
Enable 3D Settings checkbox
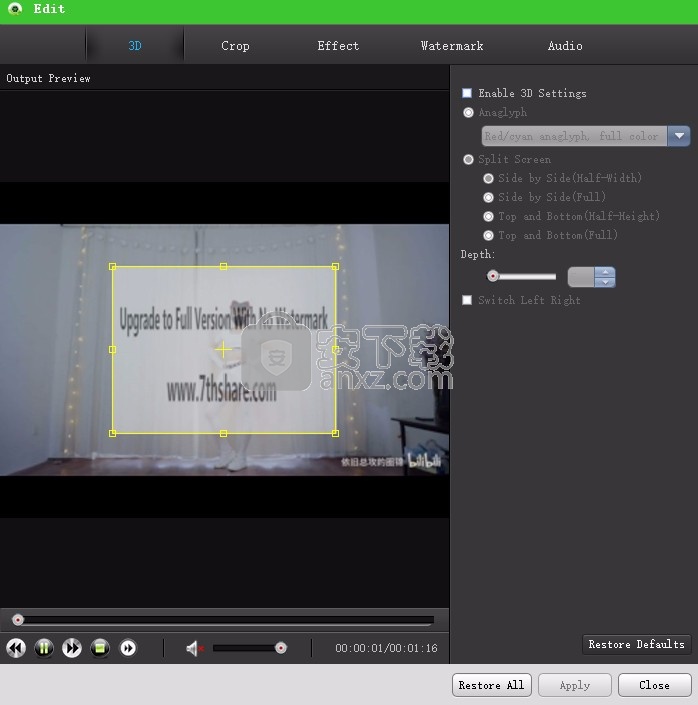(467, 93)
